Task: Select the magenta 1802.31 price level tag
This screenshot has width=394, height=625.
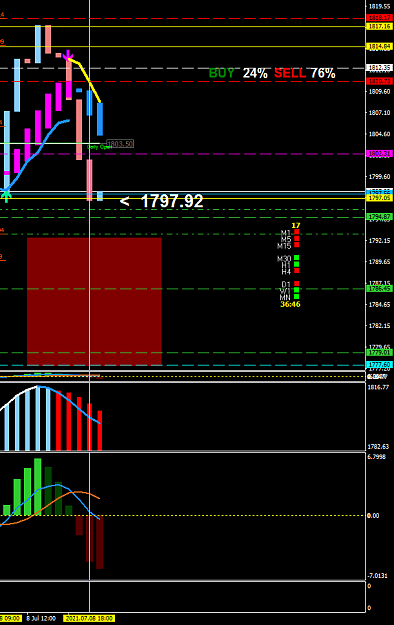Action: pyautogui.click(x=379, y=153)
